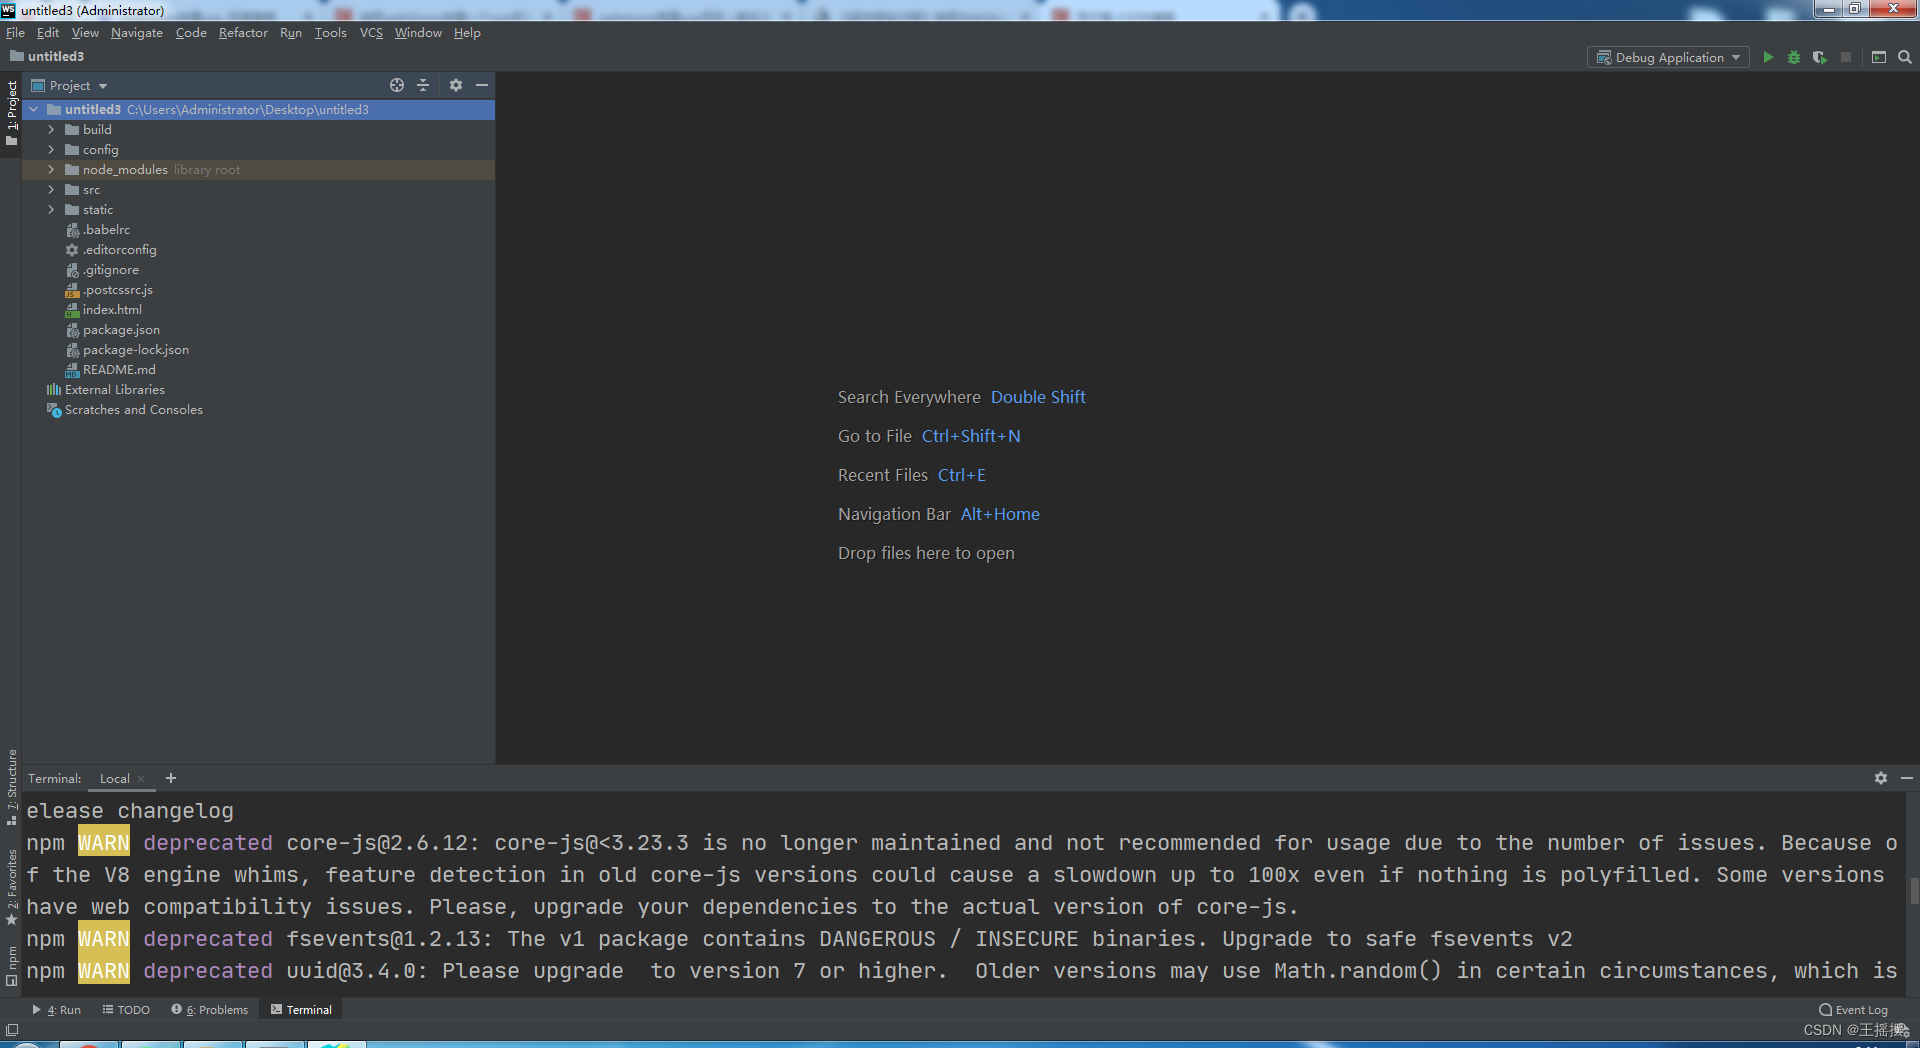Viewport: 1920px width, 1048px height.
Task: Start debugging with the bug icon
Action: click(x=1793, y=57)
